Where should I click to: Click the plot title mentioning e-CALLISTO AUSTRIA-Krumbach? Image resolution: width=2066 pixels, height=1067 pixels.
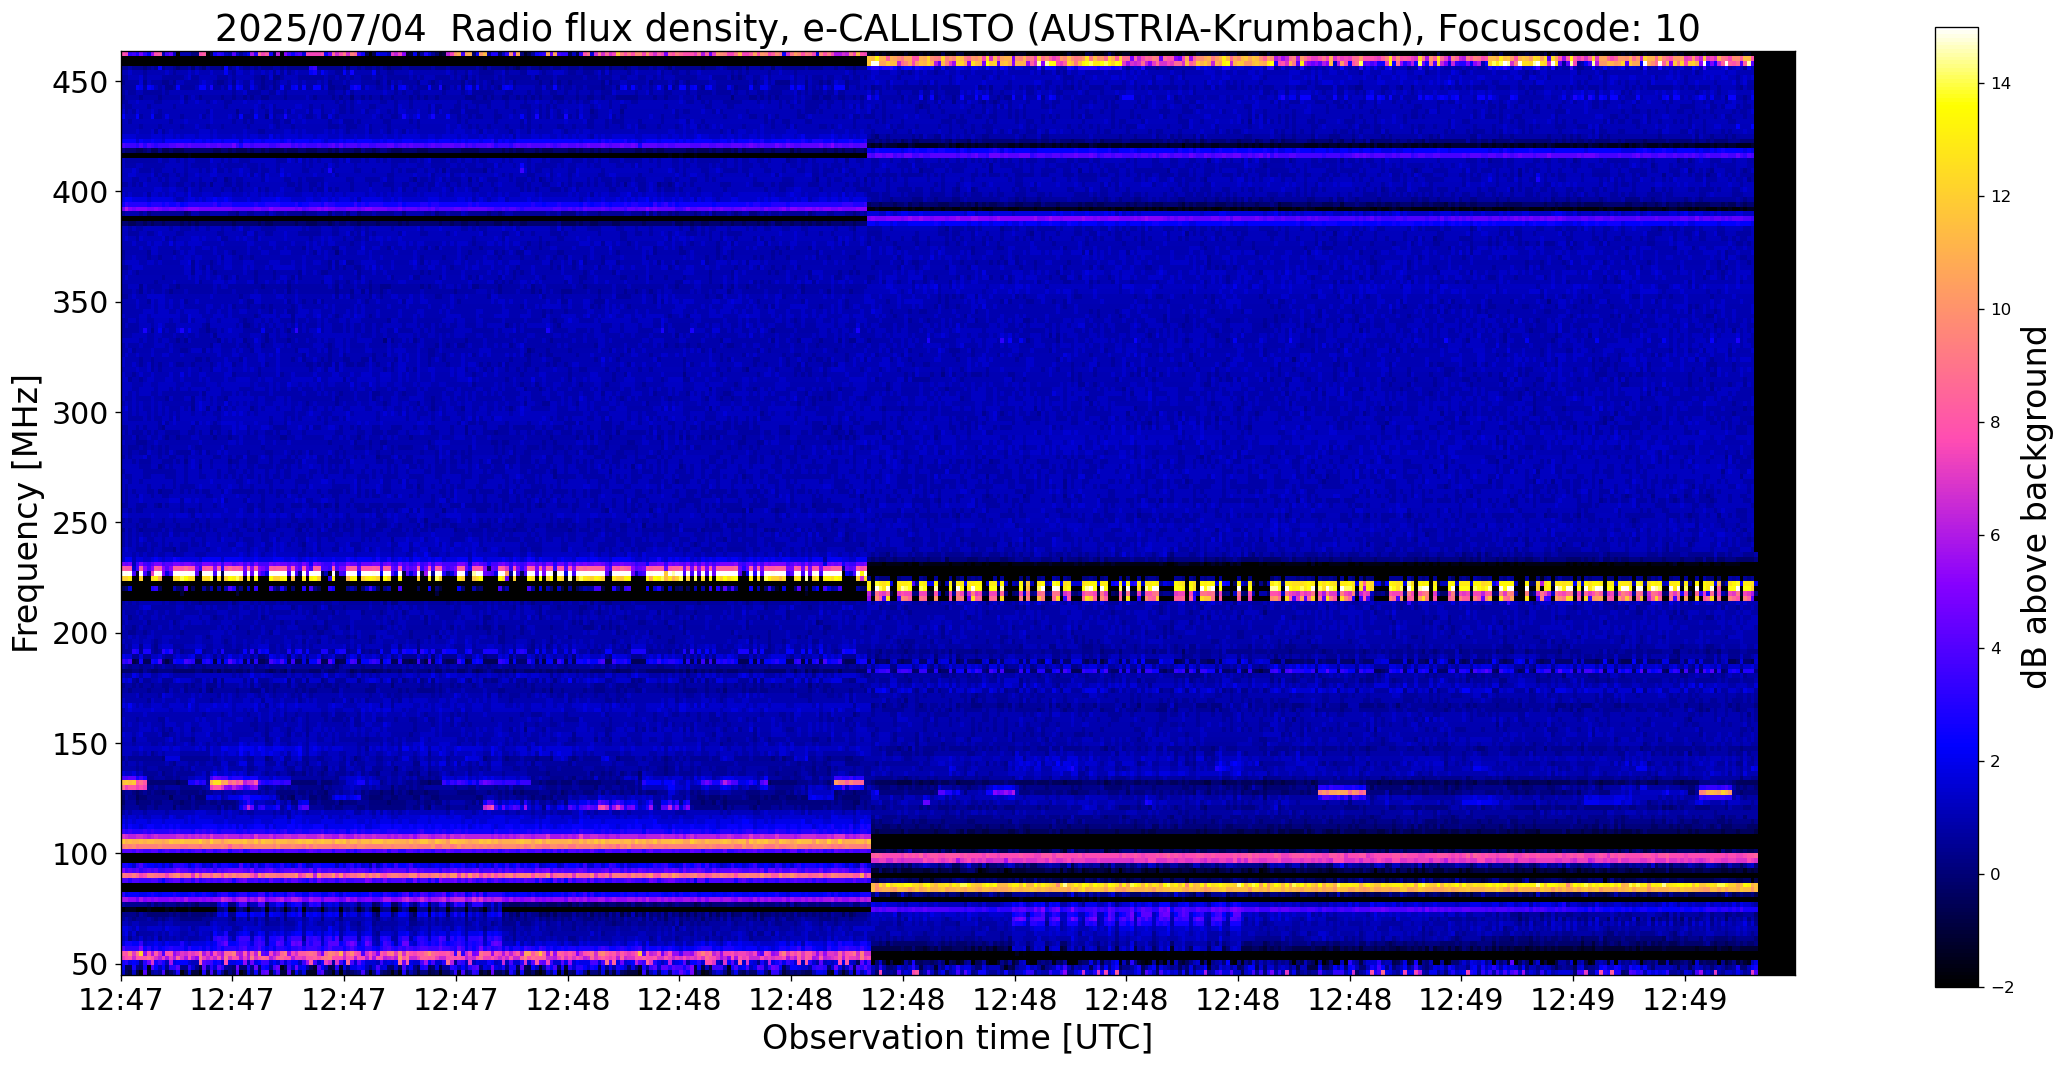pyautogui.click(x=957, y=28)
